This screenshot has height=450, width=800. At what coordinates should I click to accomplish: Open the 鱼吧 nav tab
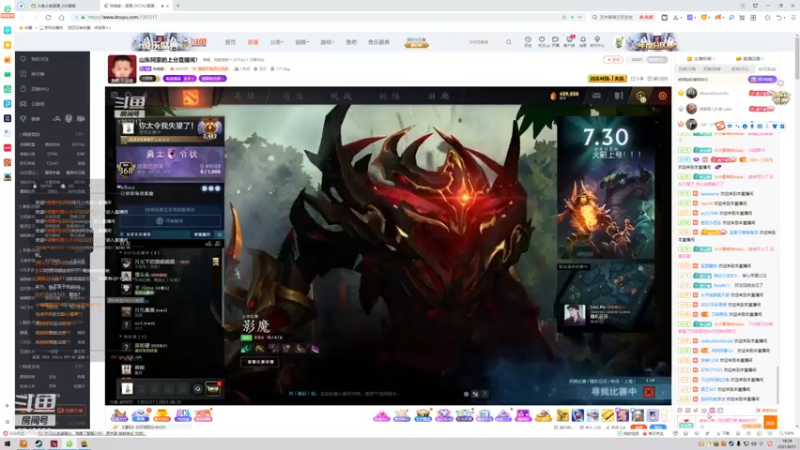[351, 42]
